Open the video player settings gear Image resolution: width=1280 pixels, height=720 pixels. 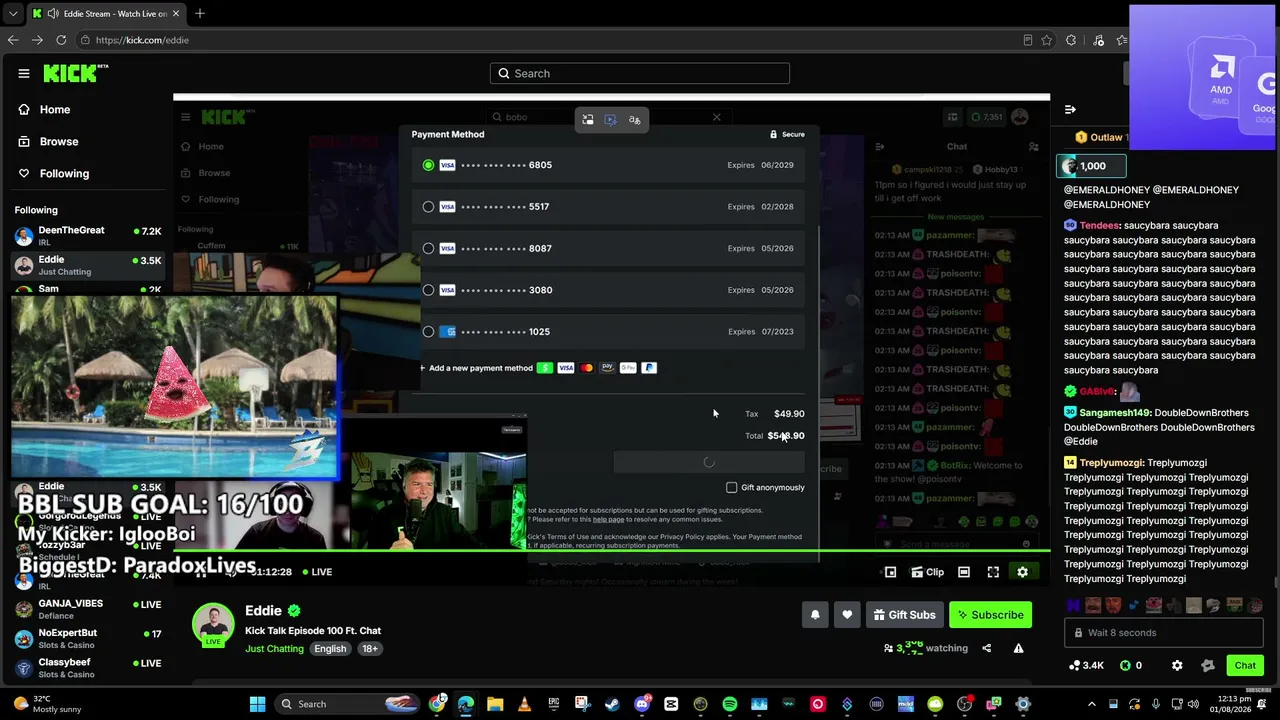tap(1022, 572)
